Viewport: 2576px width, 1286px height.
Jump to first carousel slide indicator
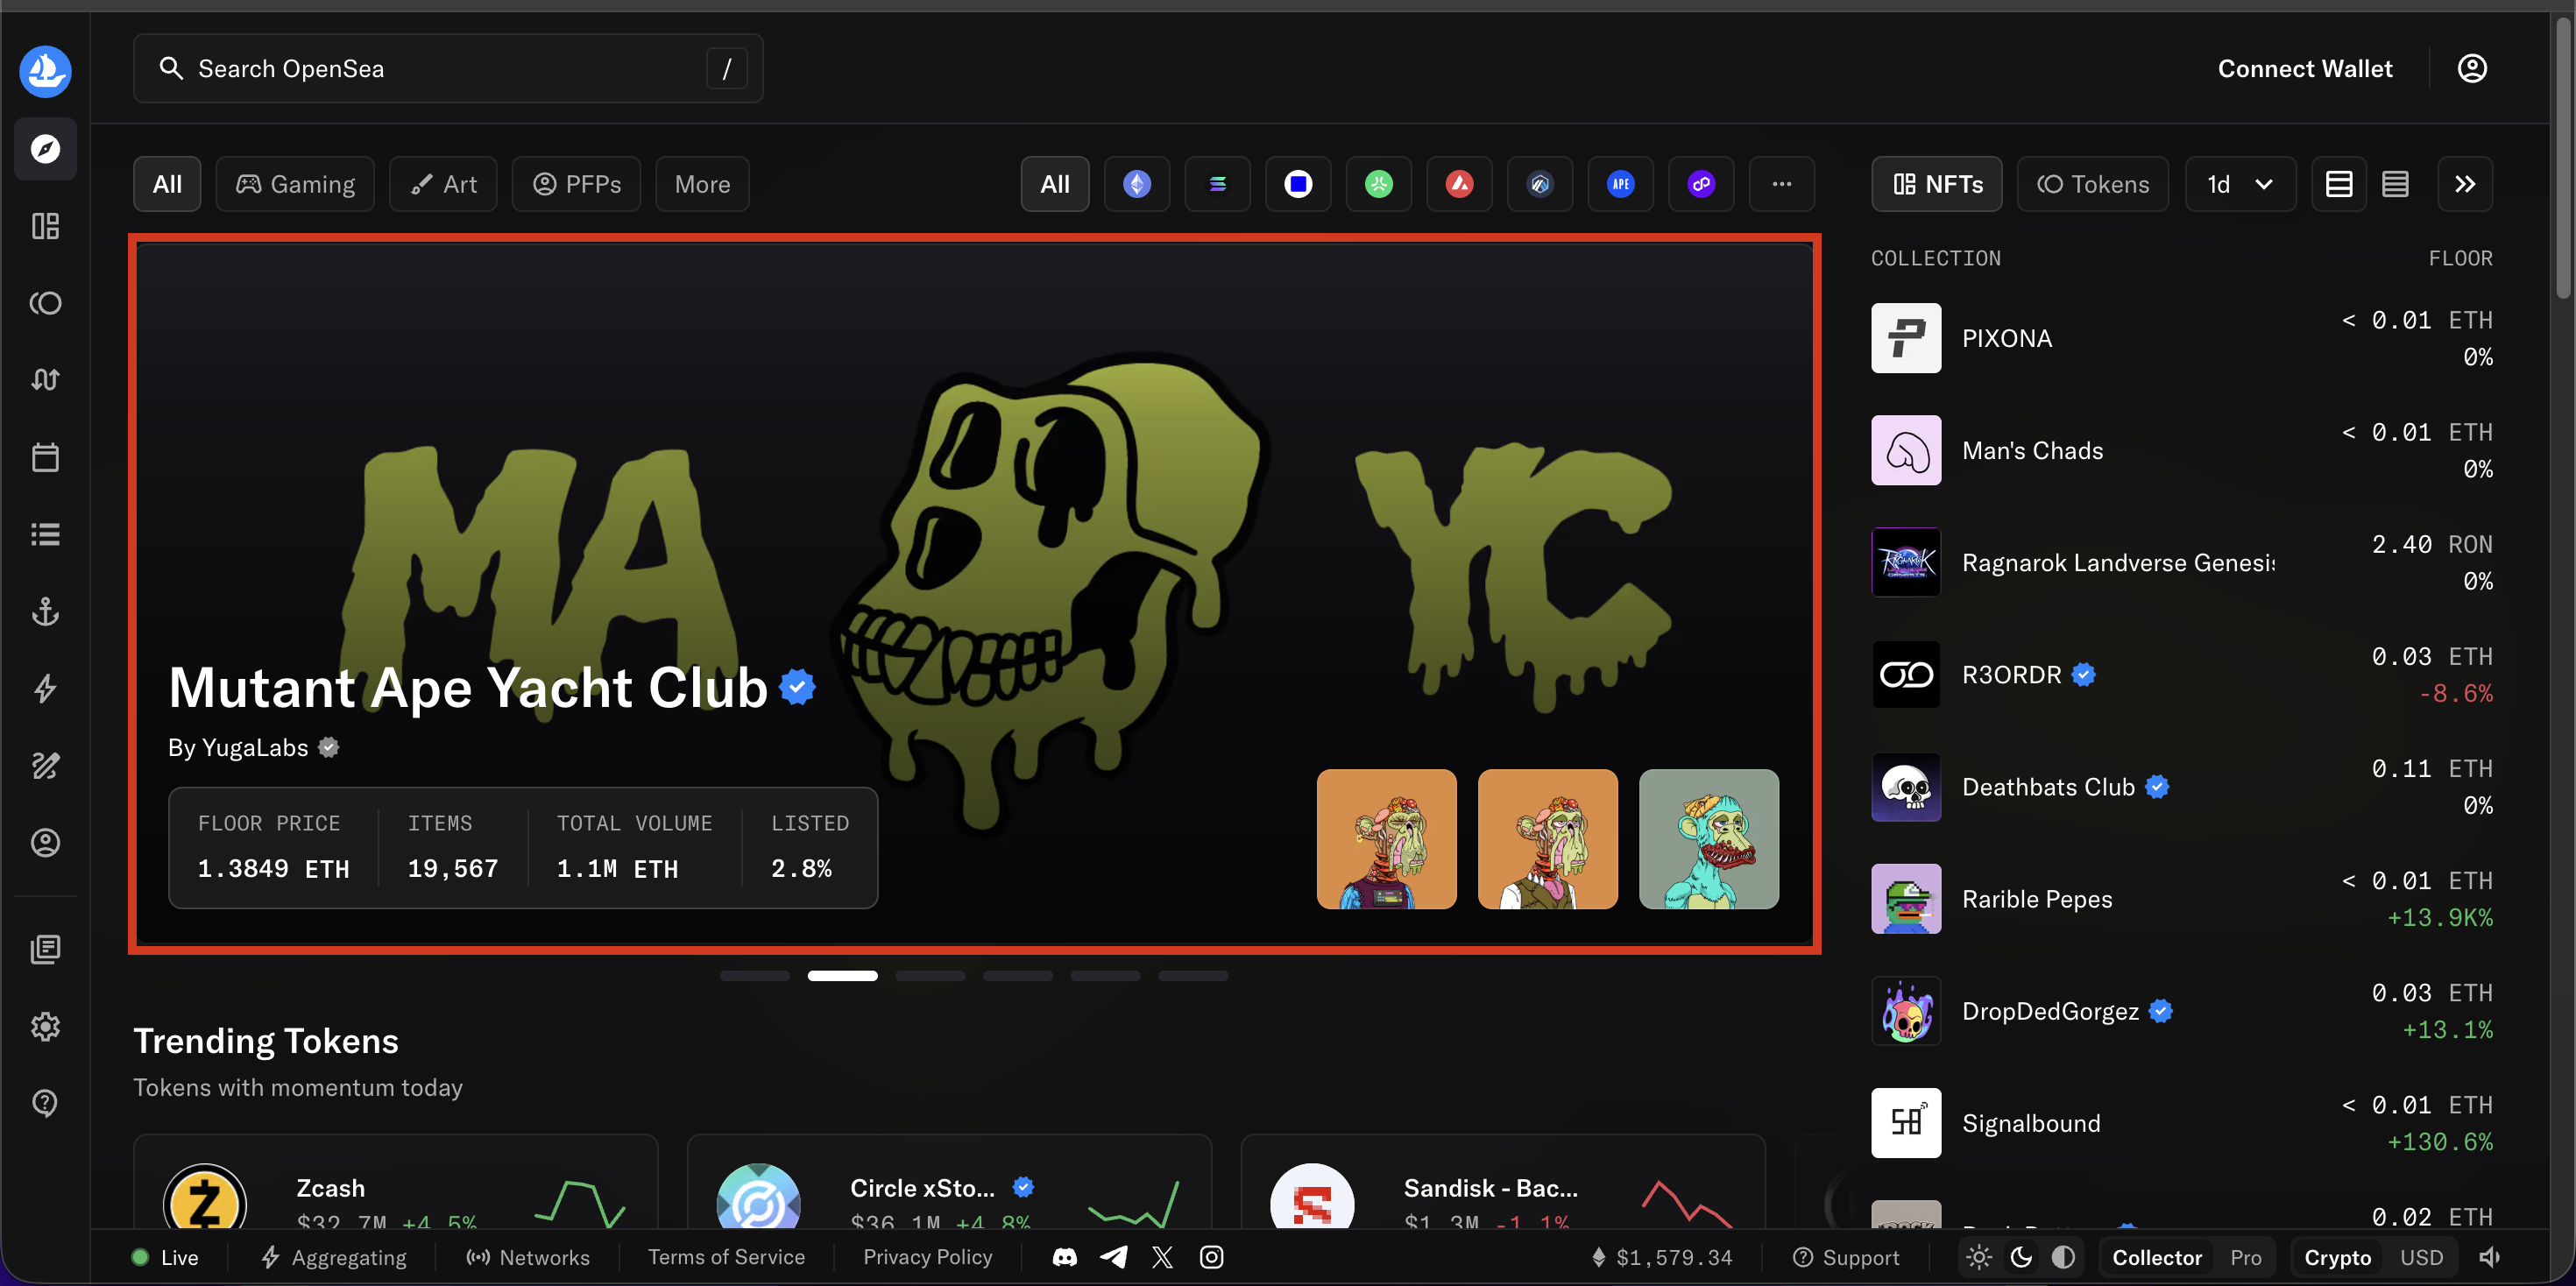[x=755, y=975]
